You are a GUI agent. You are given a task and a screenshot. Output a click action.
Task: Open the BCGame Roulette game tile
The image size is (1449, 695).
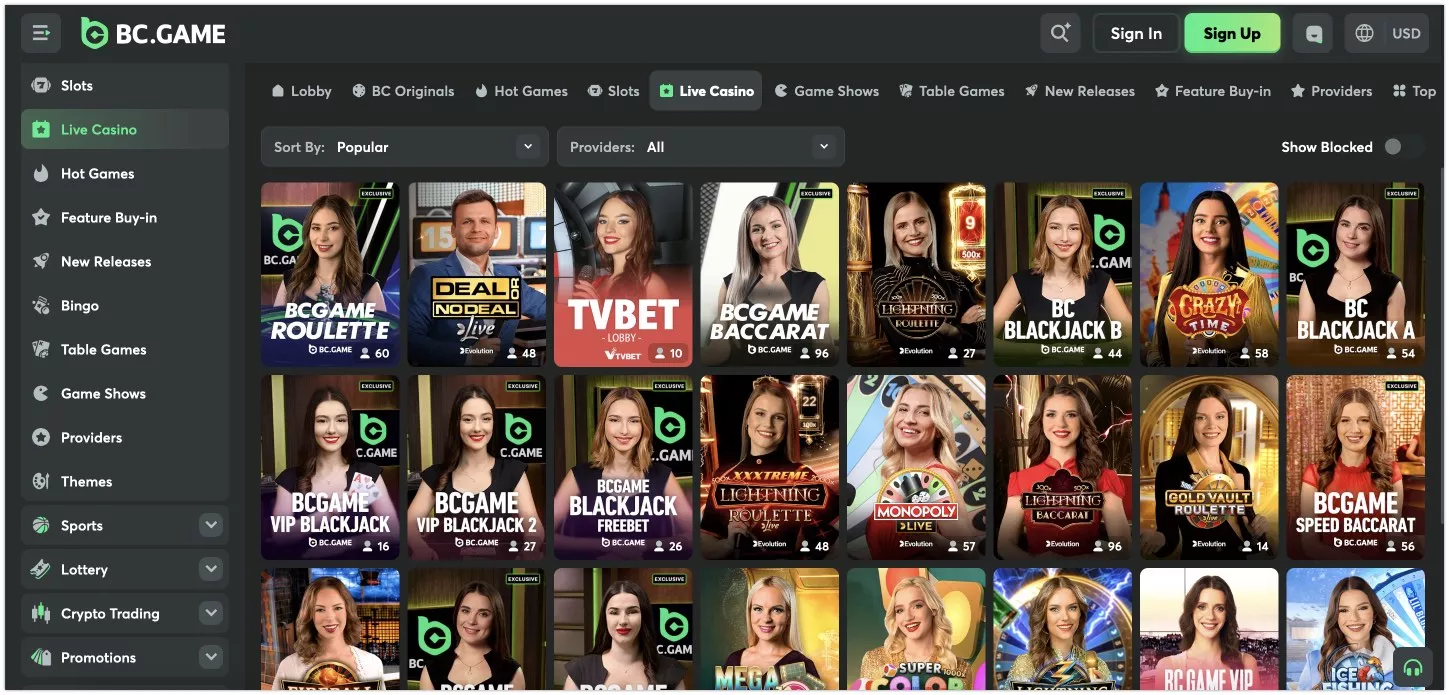(x=330, y=274)
